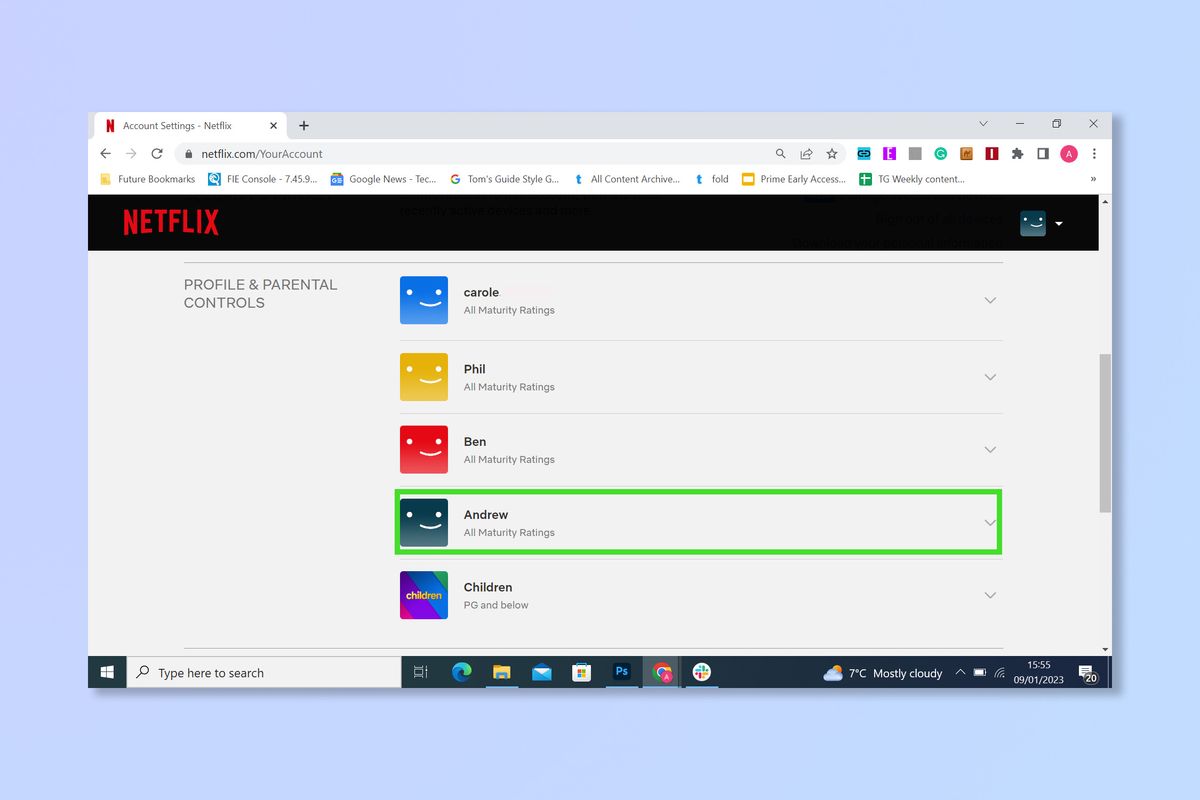Open the share icon in the address bar
The image size is (1200, 800).
tap(806, 154)
